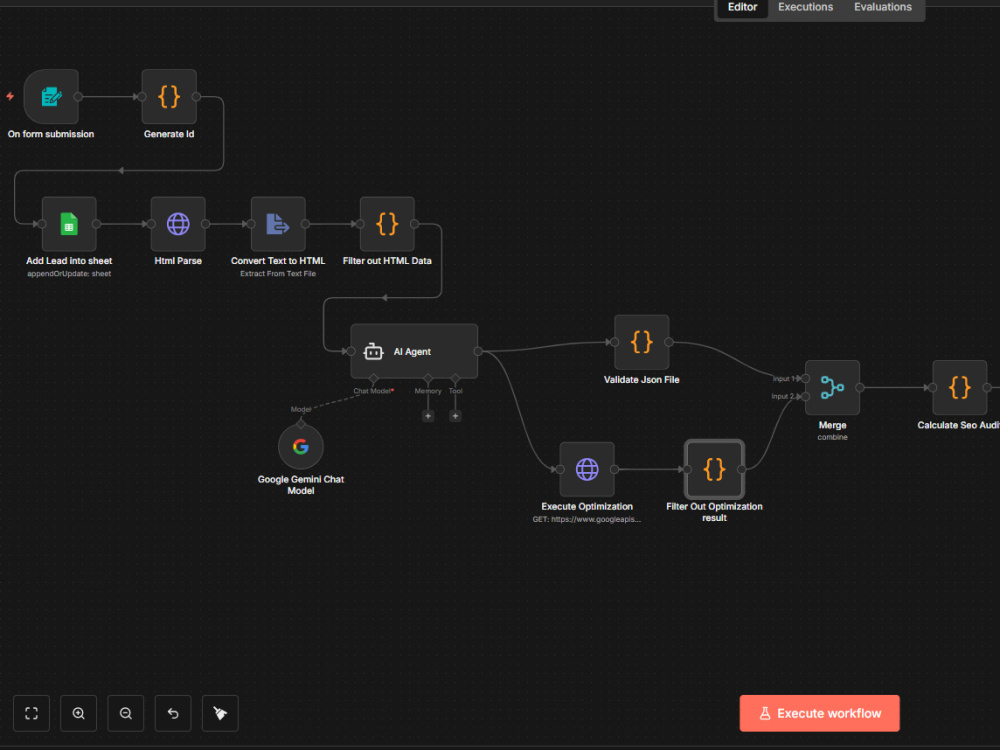Select the Html Parse globe node
Image resolution: width=1000 pixels, height=750 pixels.
pos(178,224)
